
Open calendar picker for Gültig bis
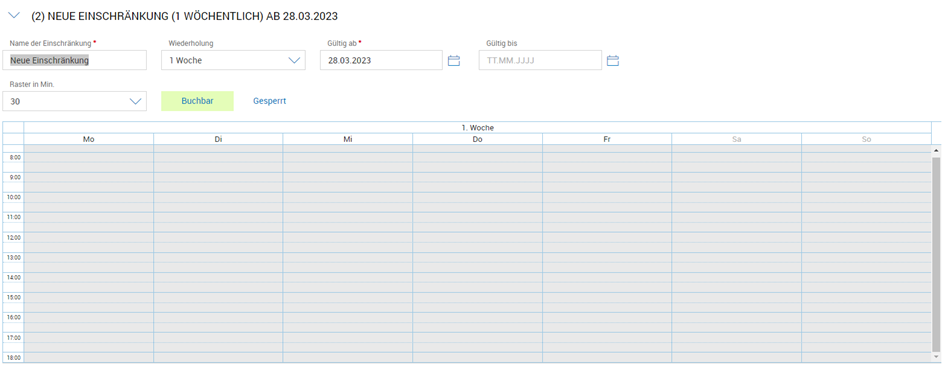coord(613,60)
